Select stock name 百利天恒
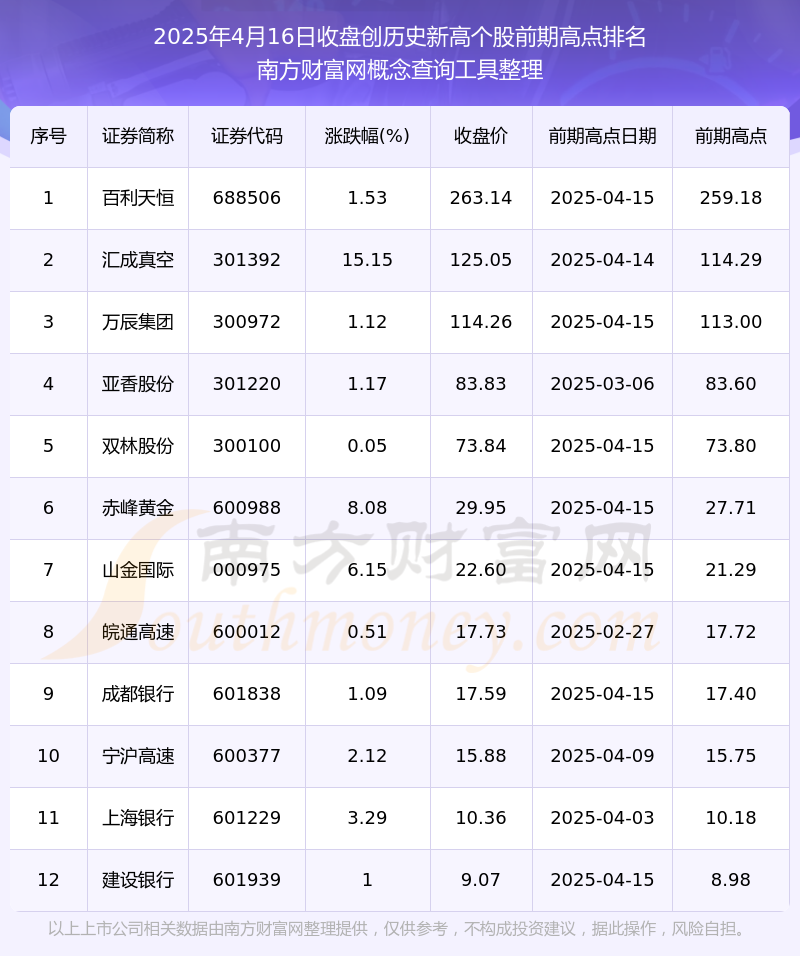This screenshot has height=956, width=800. (x=138, y=198)
